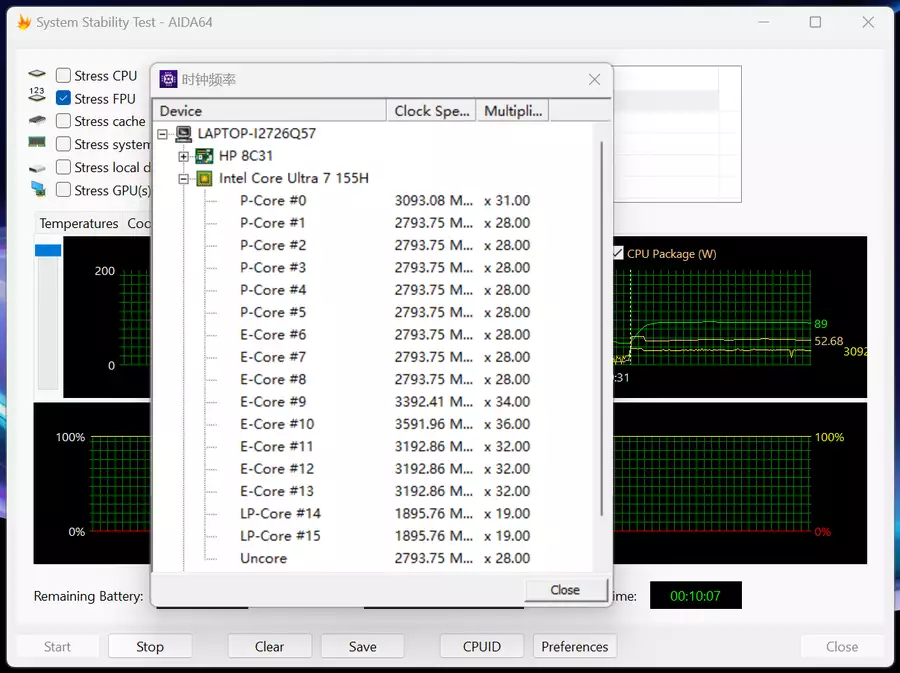Click the Intel Core Ultra 7 155H CPU icon
Viewport: 900px width, 673px height.
(x=204, y=178)
